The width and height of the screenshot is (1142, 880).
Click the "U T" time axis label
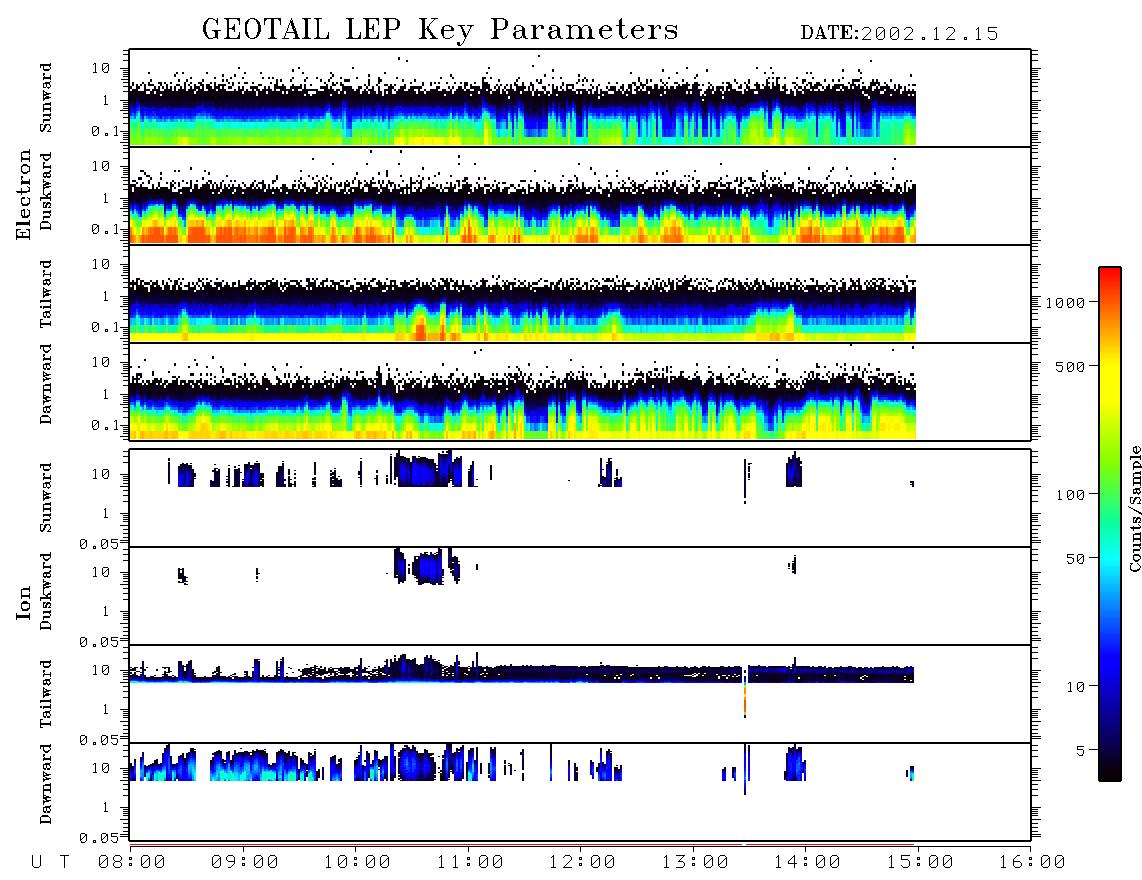click(x=50, y=863)
